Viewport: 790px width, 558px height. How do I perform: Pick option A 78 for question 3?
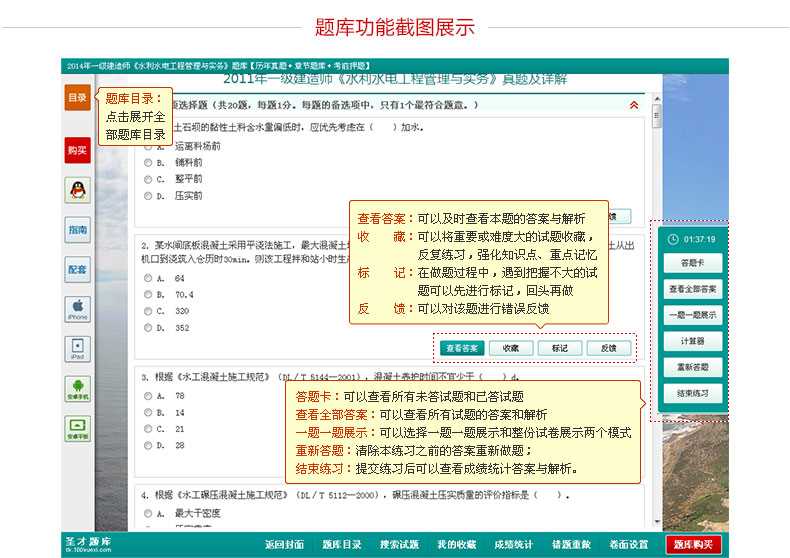(x=148, y=396)
